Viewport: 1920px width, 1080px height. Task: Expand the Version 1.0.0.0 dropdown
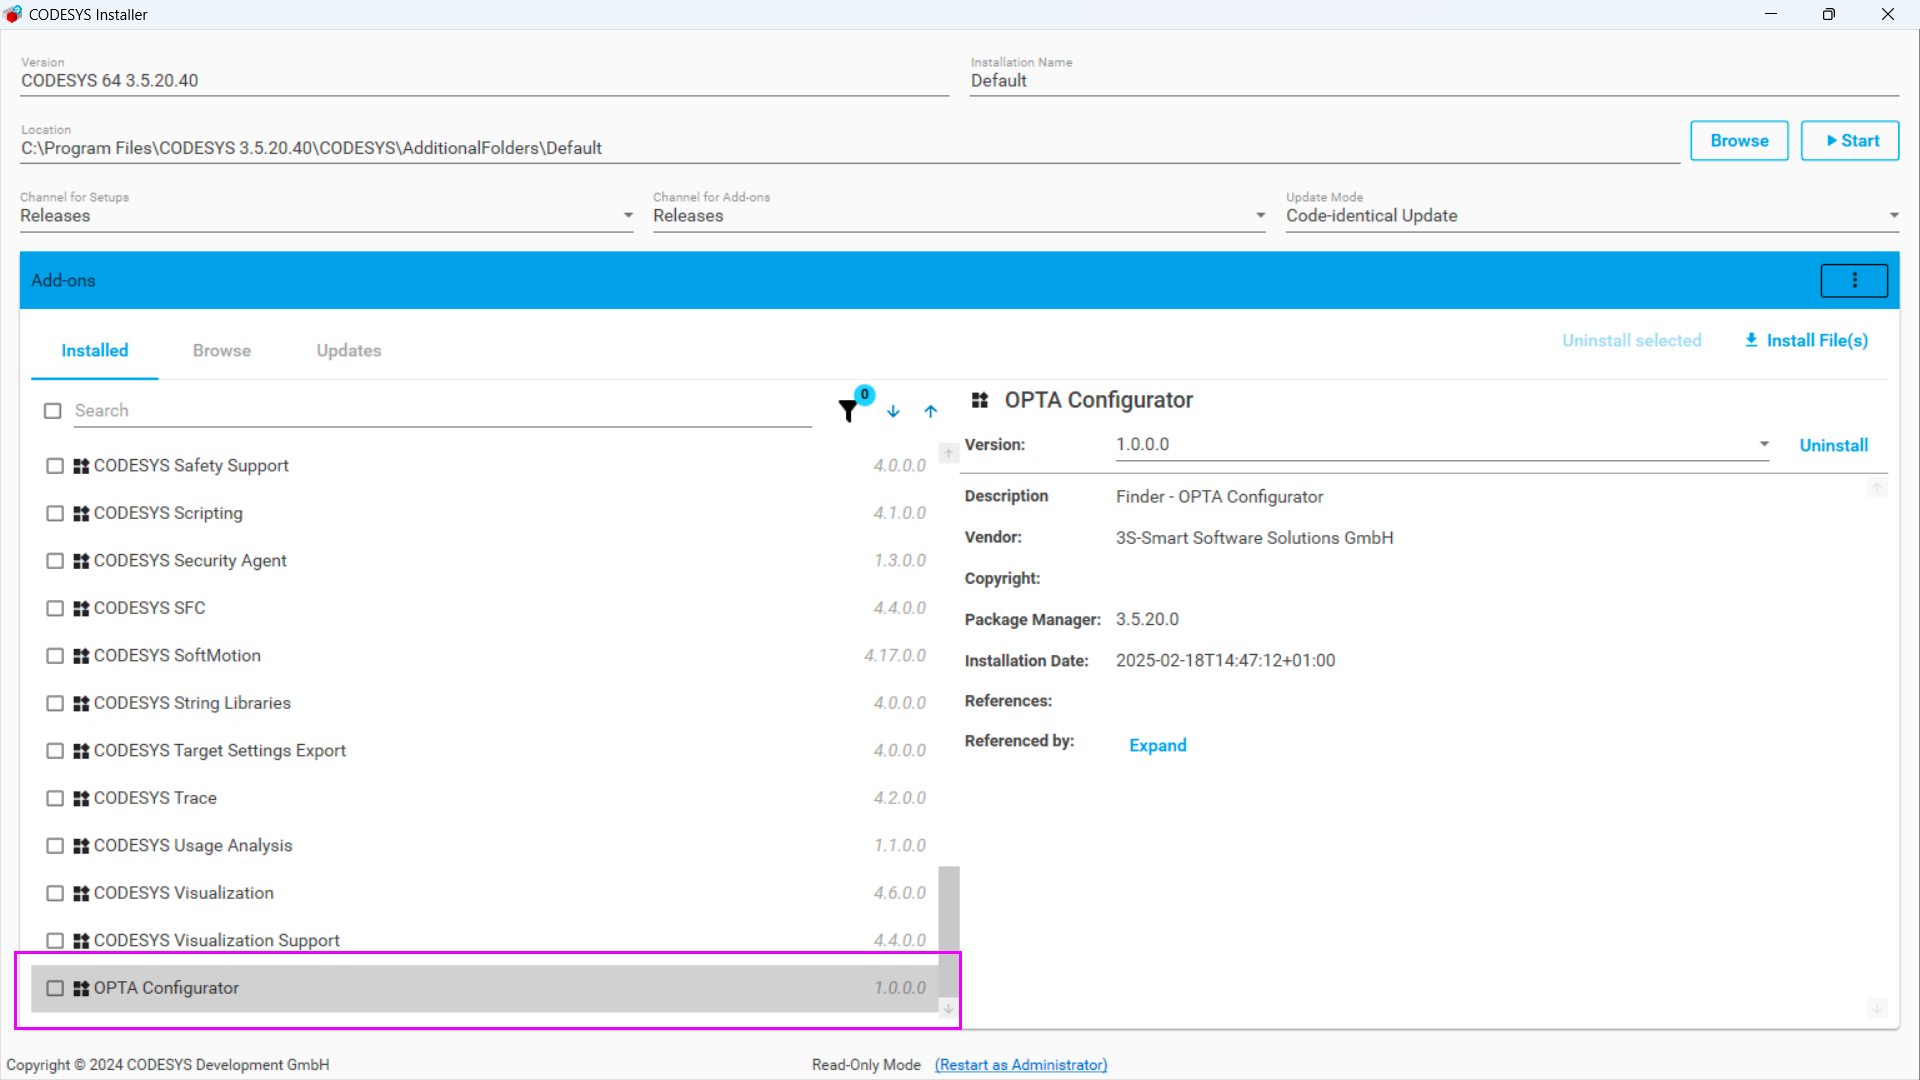(1763, 444)
